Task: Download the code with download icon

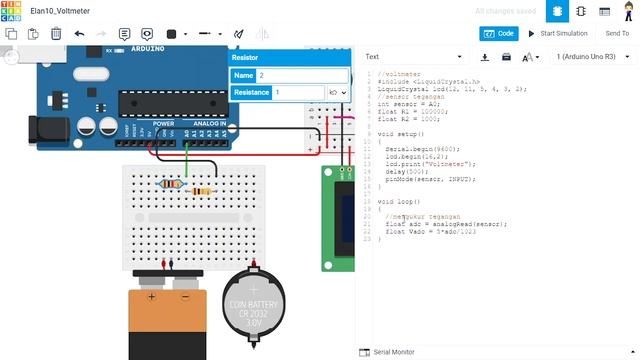Action: pyautogui.click(x=484, y=57)
